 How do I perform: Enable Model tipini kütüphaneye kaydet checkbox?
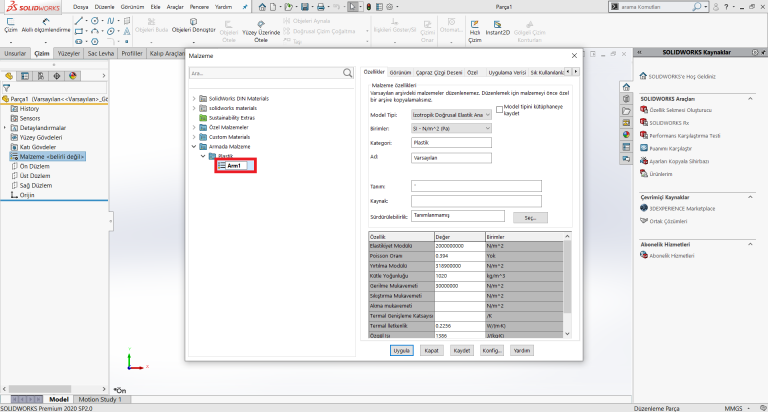[x=500, y=108]
